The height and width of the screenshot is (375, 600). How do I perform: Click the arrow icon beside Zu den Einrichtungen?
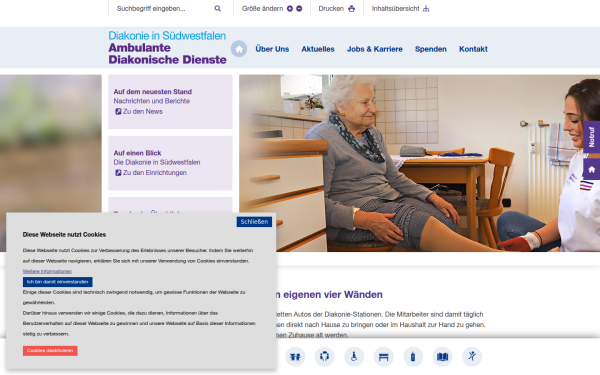pos(118,173)
